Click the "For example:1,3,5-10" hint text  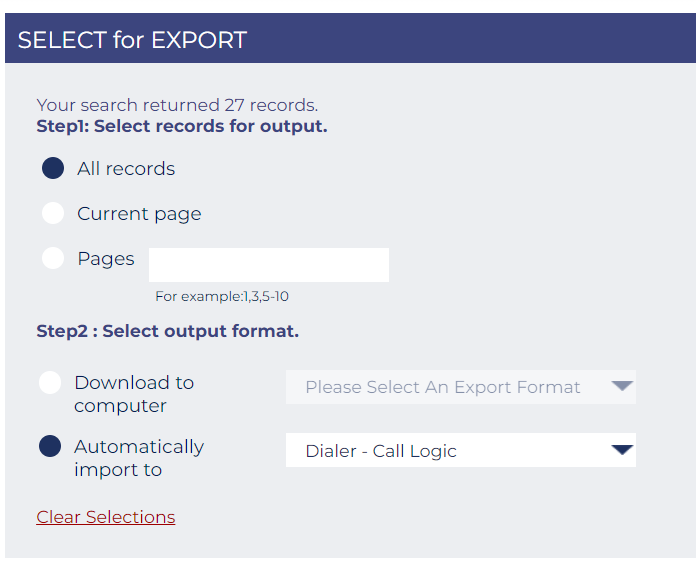[222, 296]
